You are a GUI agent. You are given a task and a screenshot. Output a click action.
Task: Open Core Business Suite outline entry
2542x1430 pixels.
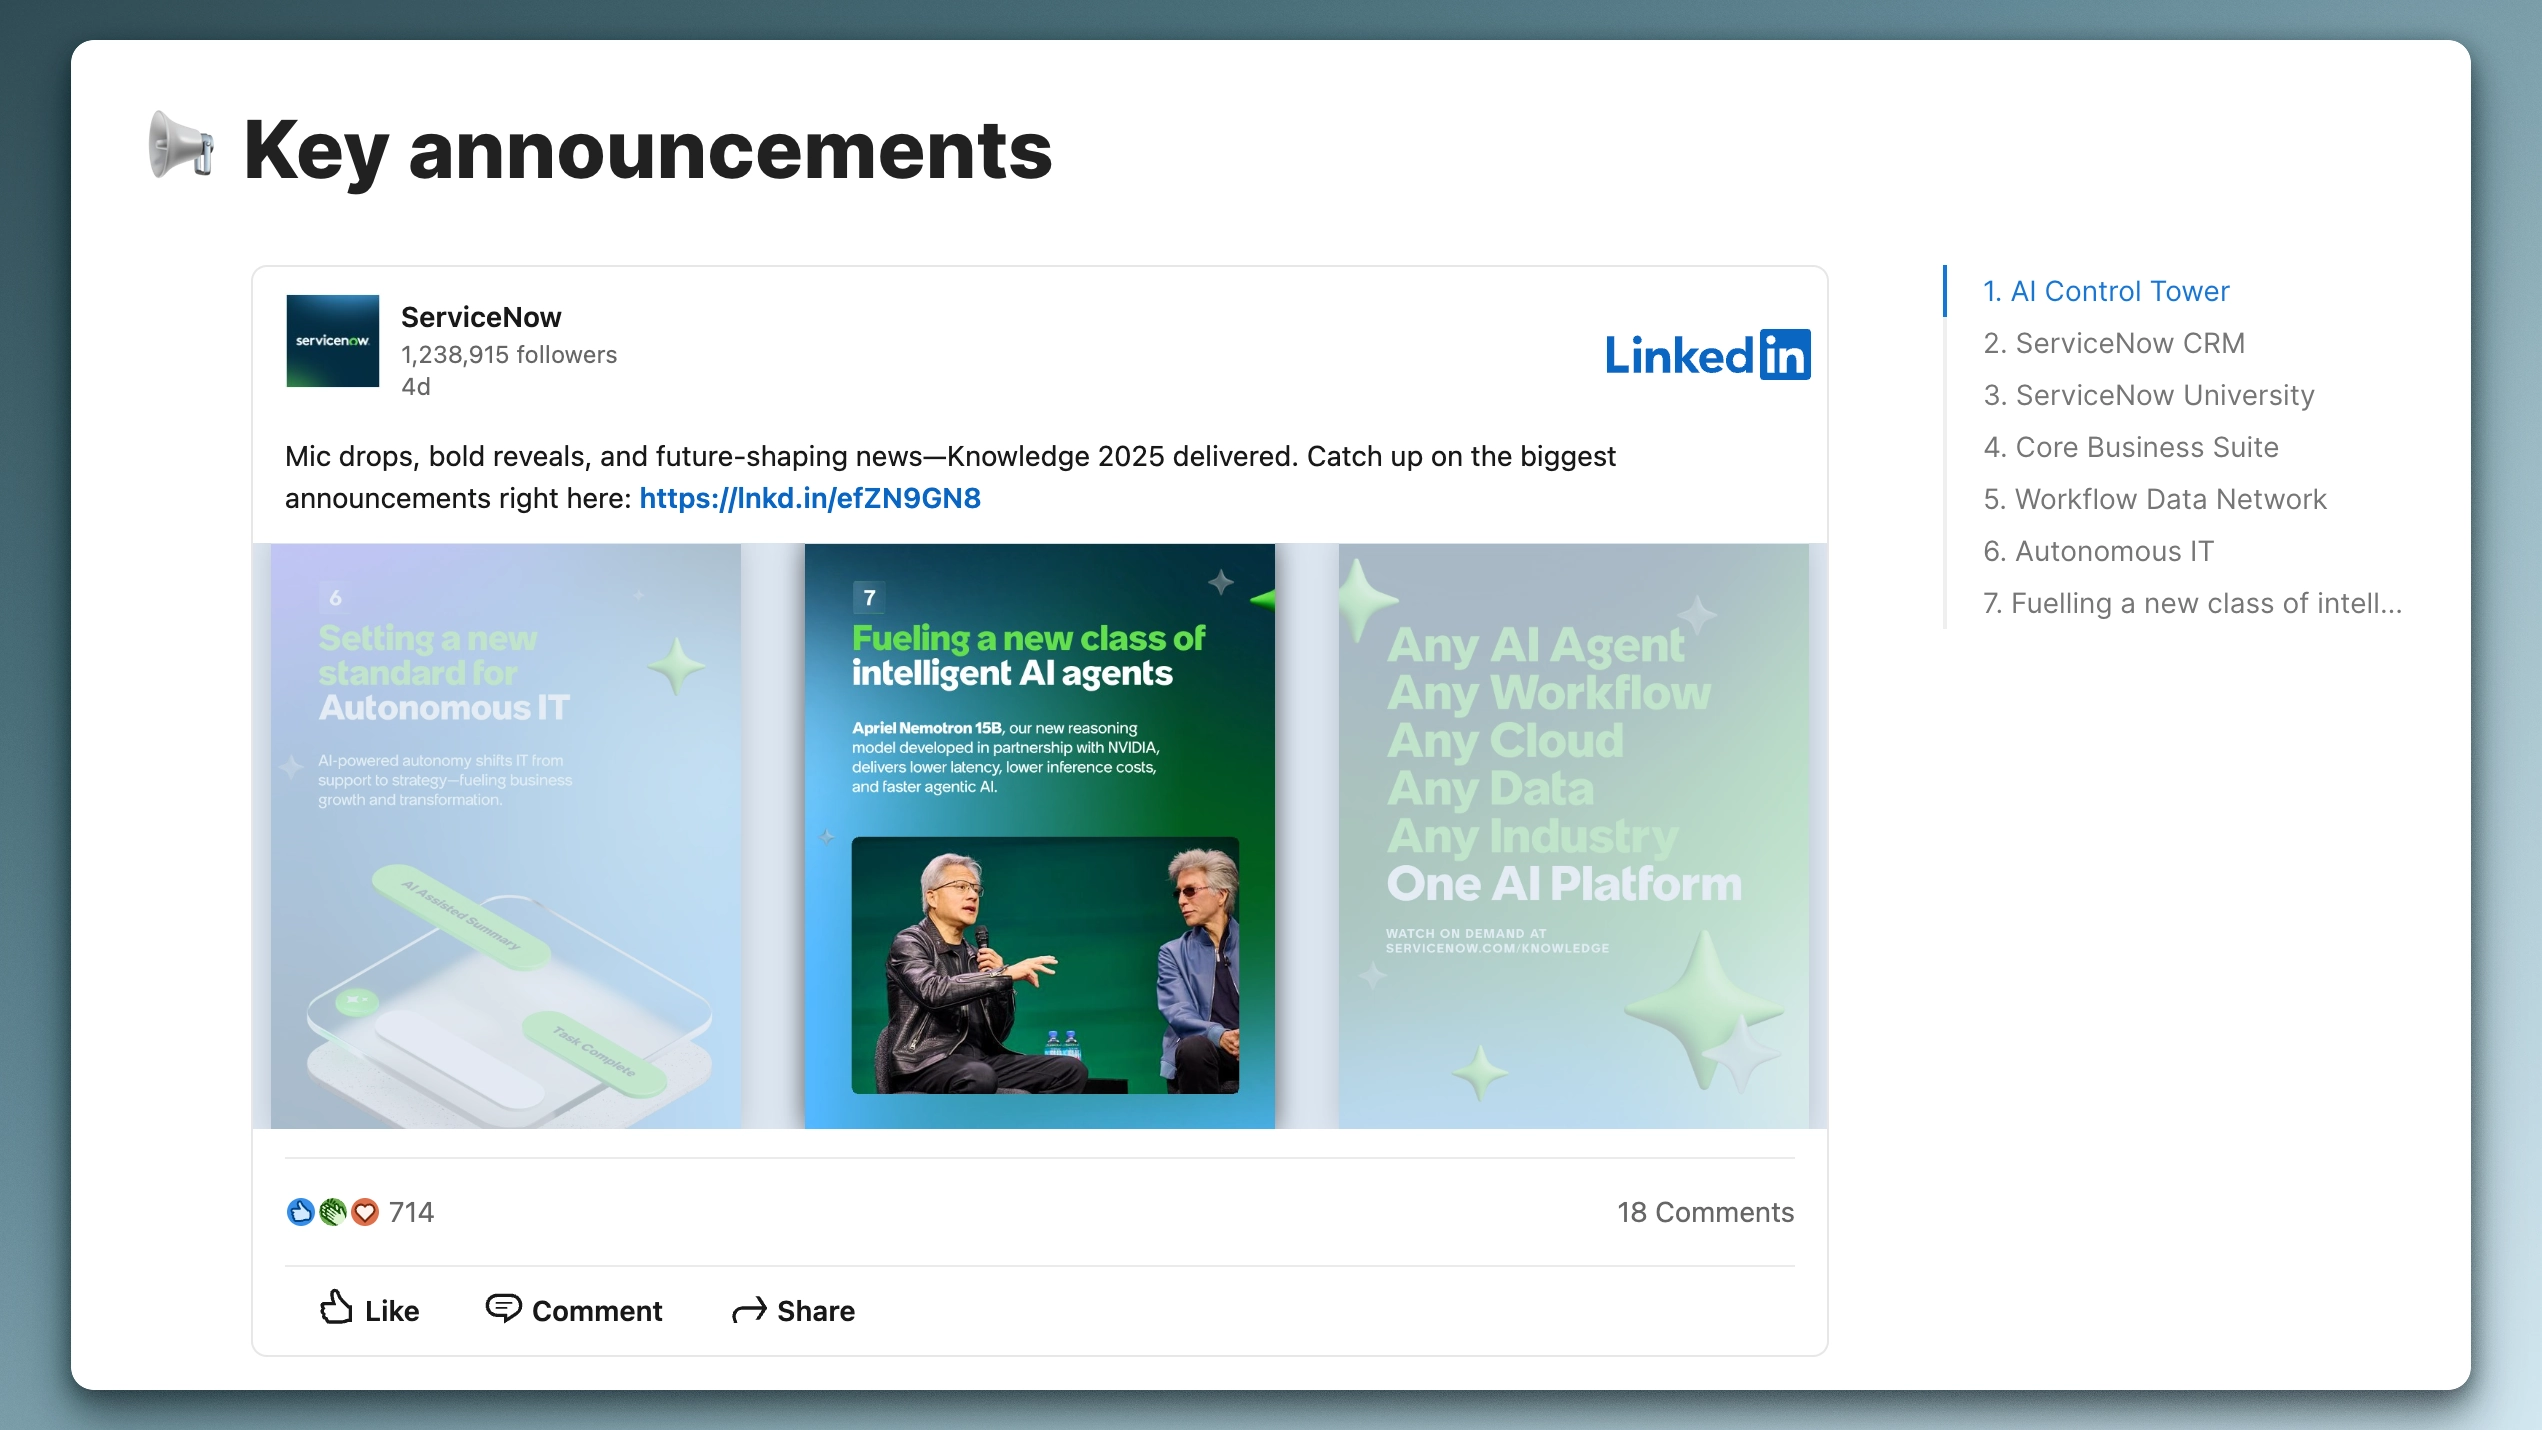2130,447
